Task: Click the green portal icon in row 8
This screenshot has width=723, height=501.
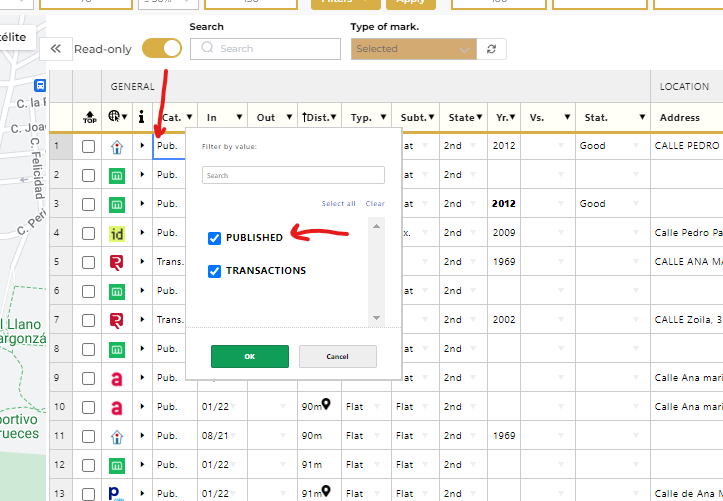Action: click(x=117, y=350)
